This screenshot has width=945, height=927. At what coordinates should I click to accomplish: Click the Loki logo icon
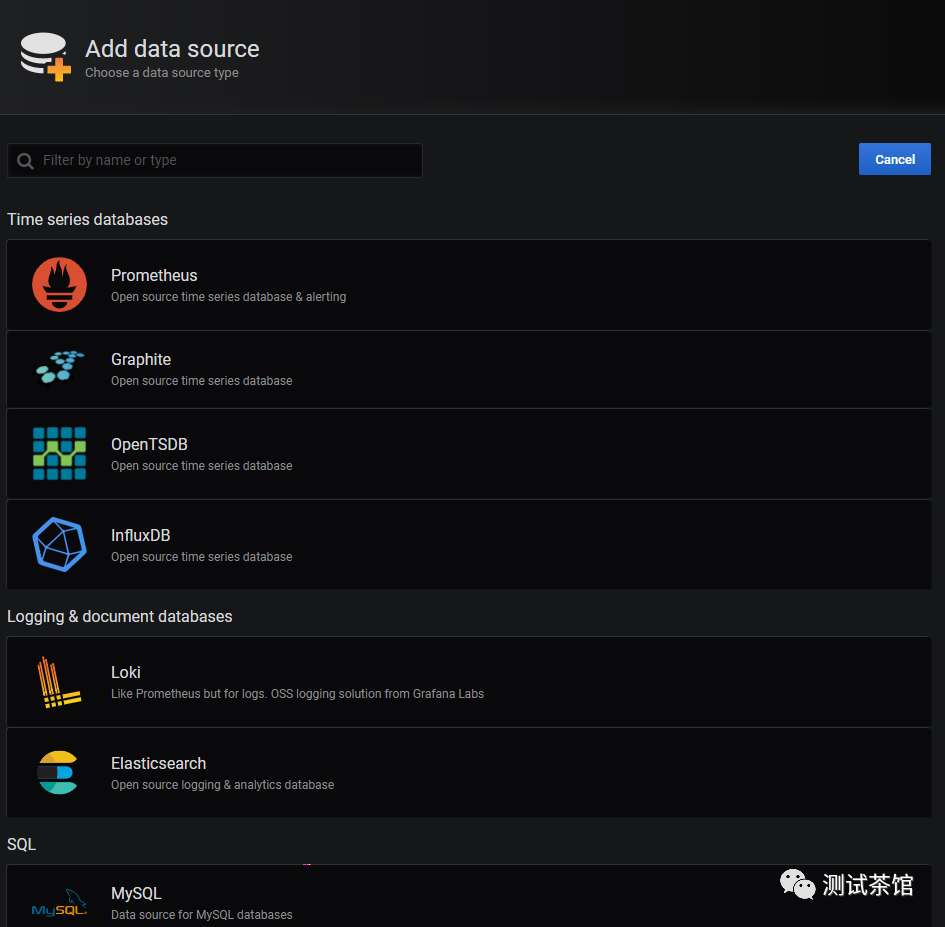[59, 682]
